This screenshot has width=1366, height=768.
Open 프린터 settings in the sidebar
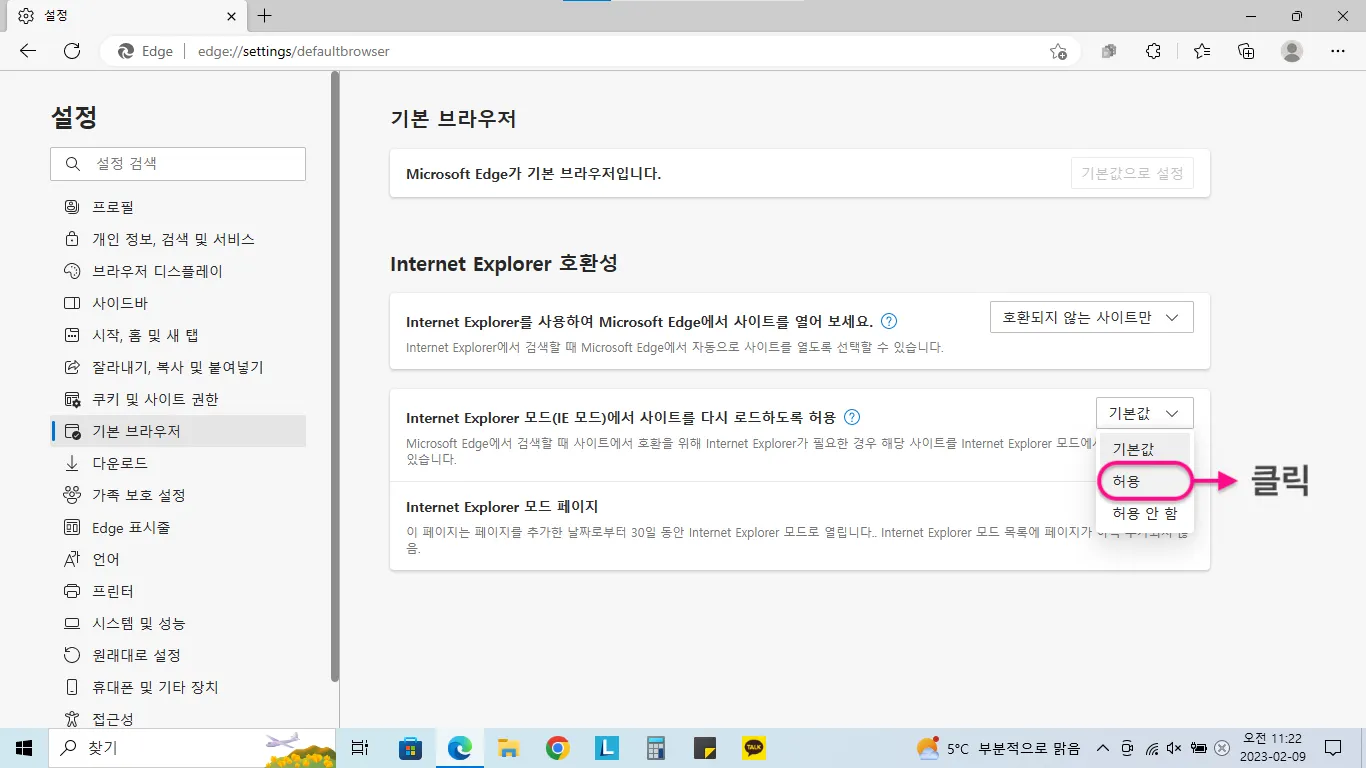178,591
